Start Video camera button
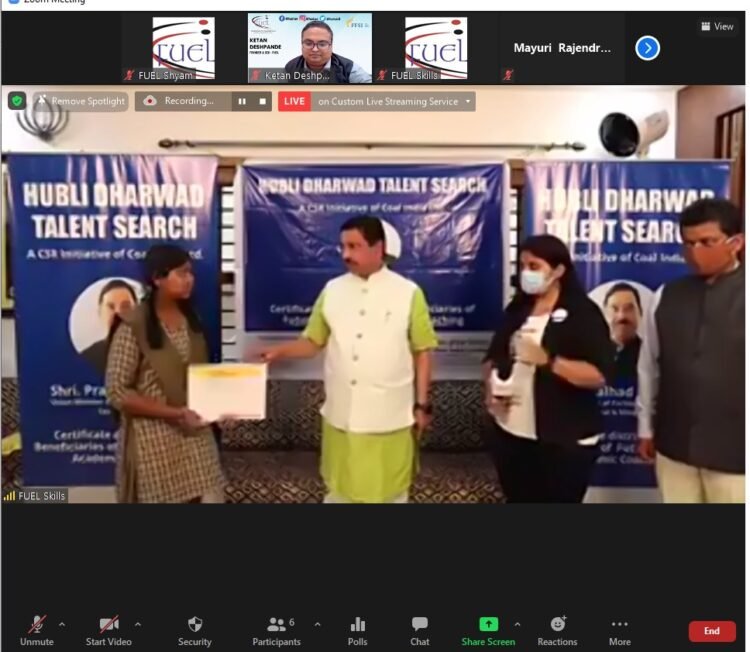 [x=109, y=631]
